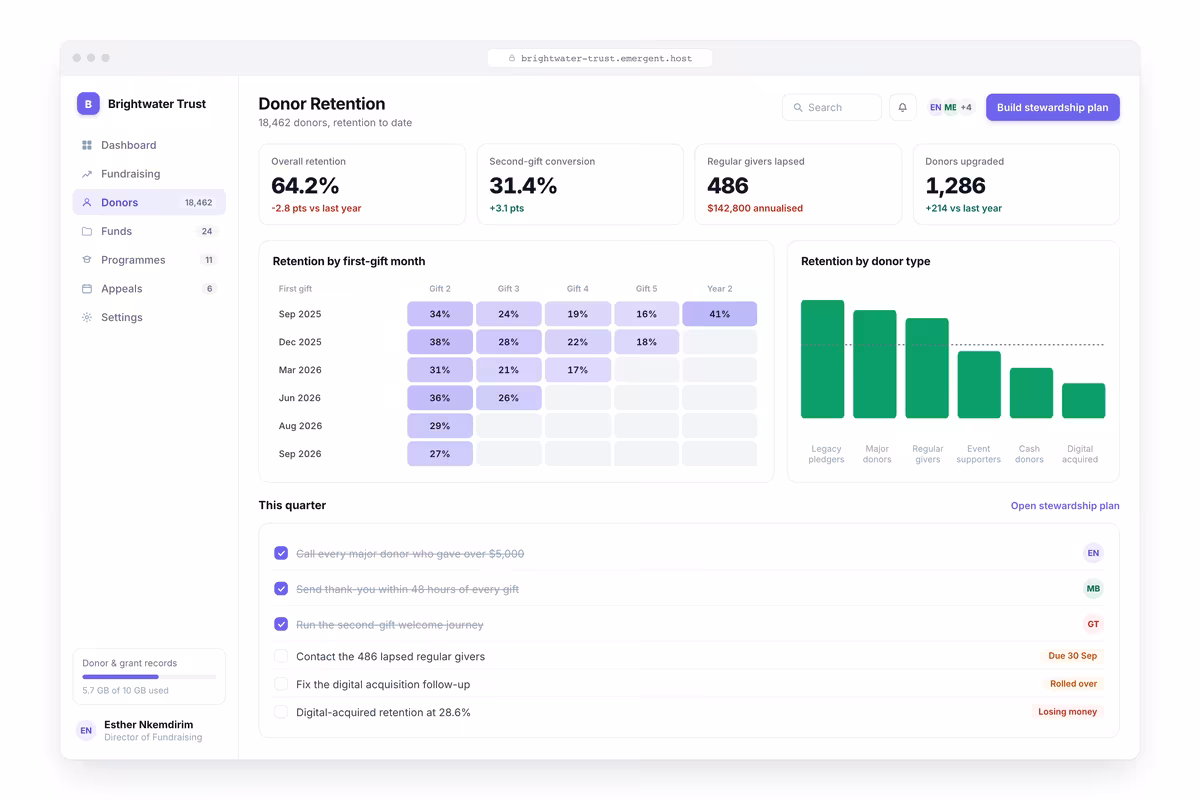The height and width of the screenshot is (800, 1200).
Task: Uncheck 'Run the second-gift welcome journey' task
Action: pyautogui.click(x=281, y=624)
